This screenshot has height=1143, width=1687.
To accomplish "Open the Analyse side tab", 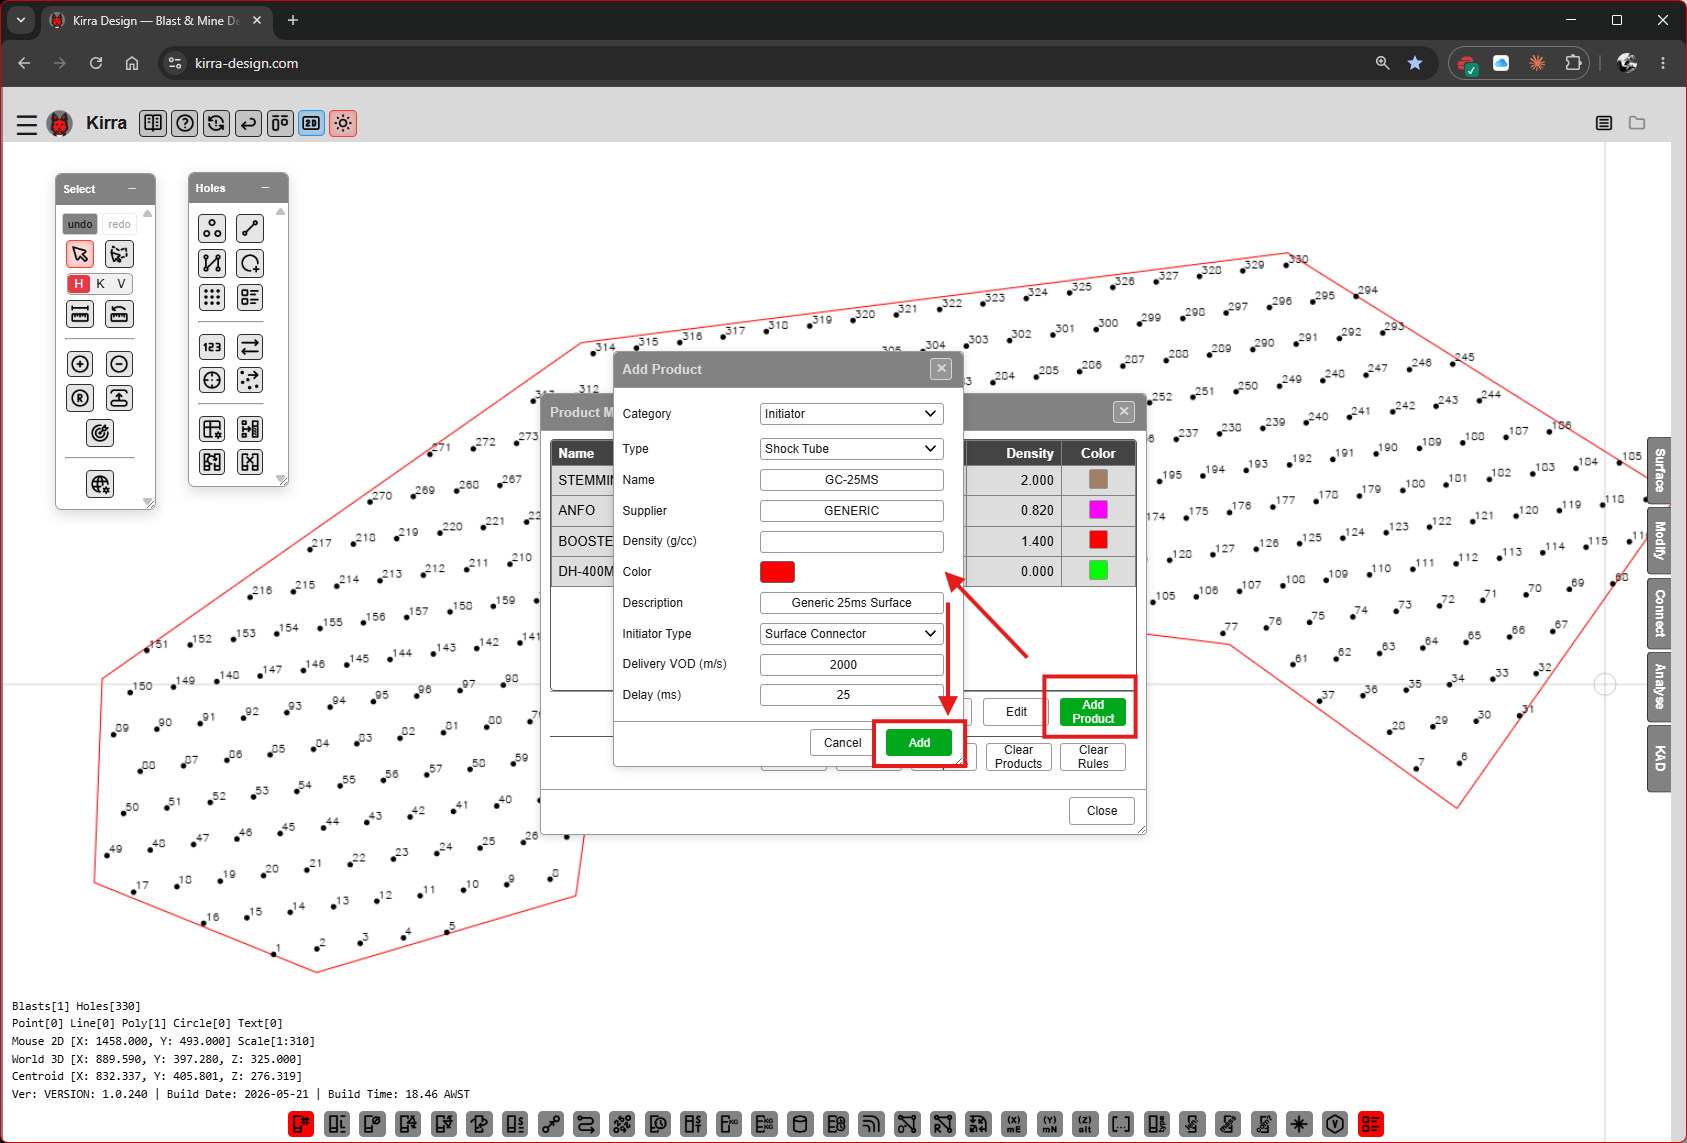I will pyautogui.click(x=1659, y=686).
